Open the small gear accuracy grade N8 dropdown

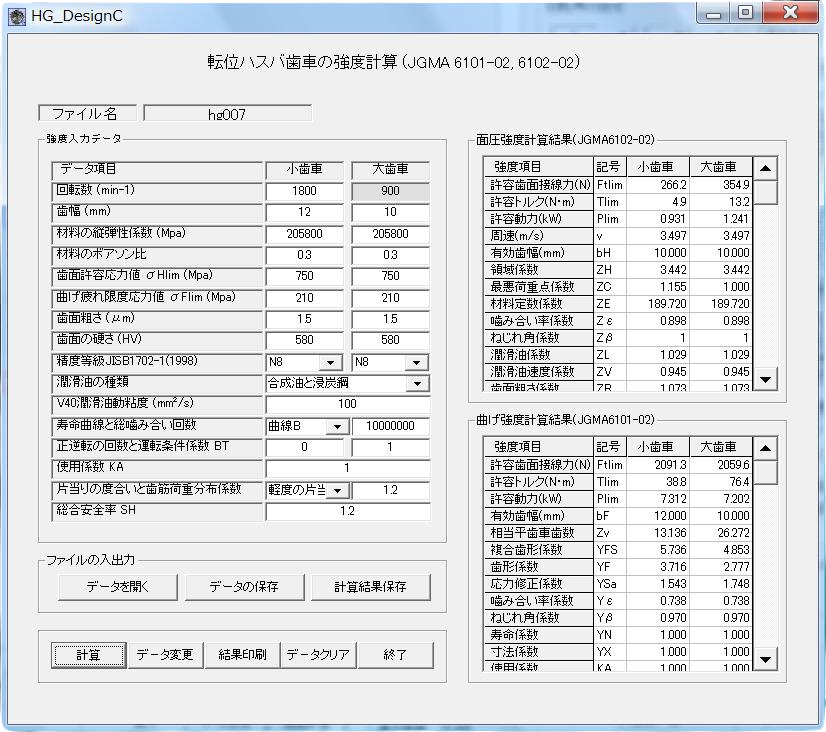[x=327, y=363]
